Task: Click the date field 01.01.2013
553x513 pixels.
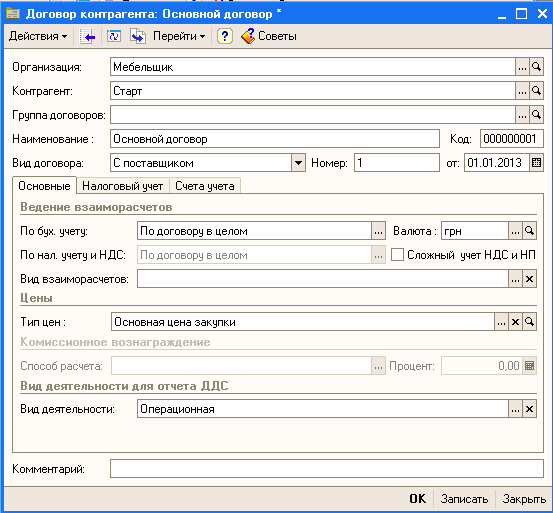Action: pos(497,163)
